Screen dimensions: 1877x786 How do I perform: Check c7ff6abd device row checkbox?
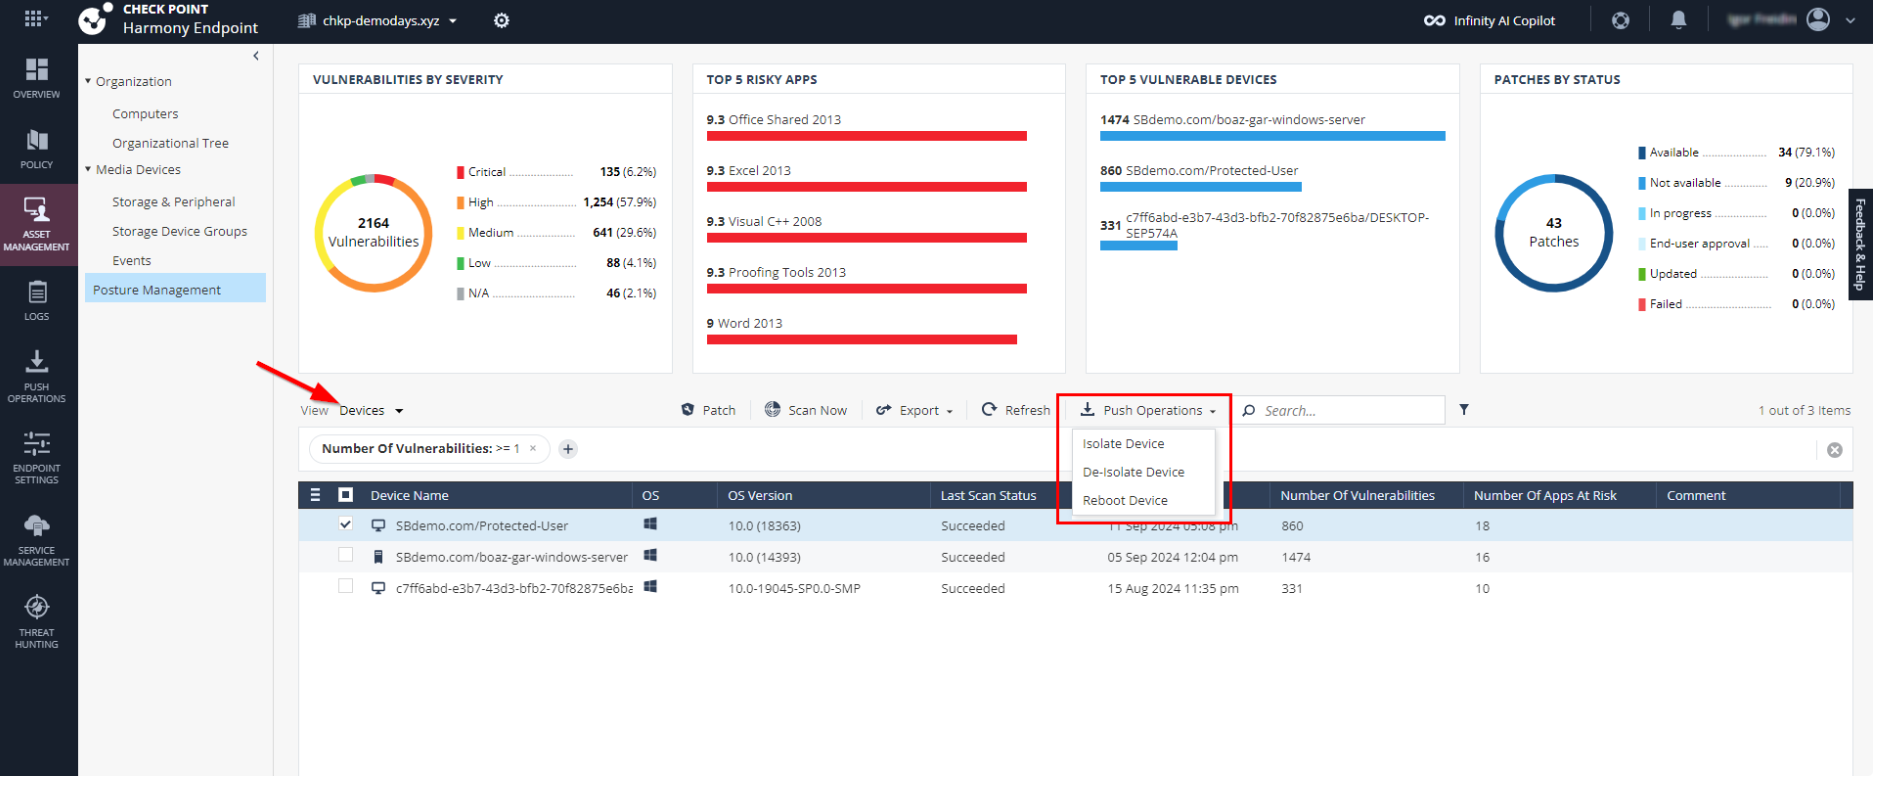[346, 586]
